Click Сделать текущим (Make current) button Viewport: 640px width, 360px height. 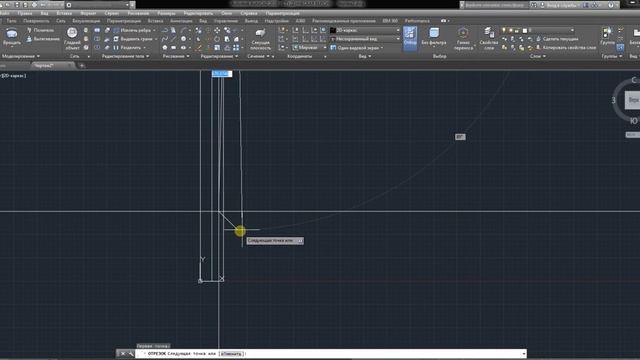557,39
